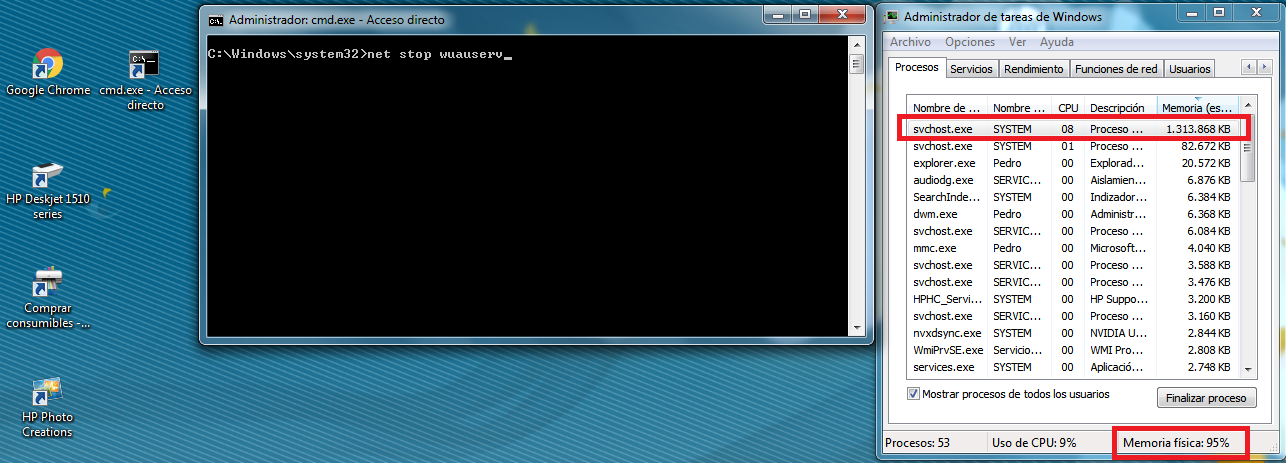Select the svchost.exe row using 82.672 KB
The width and height of the screenshot is (1286, 463).
click(x=1073, y=146)
